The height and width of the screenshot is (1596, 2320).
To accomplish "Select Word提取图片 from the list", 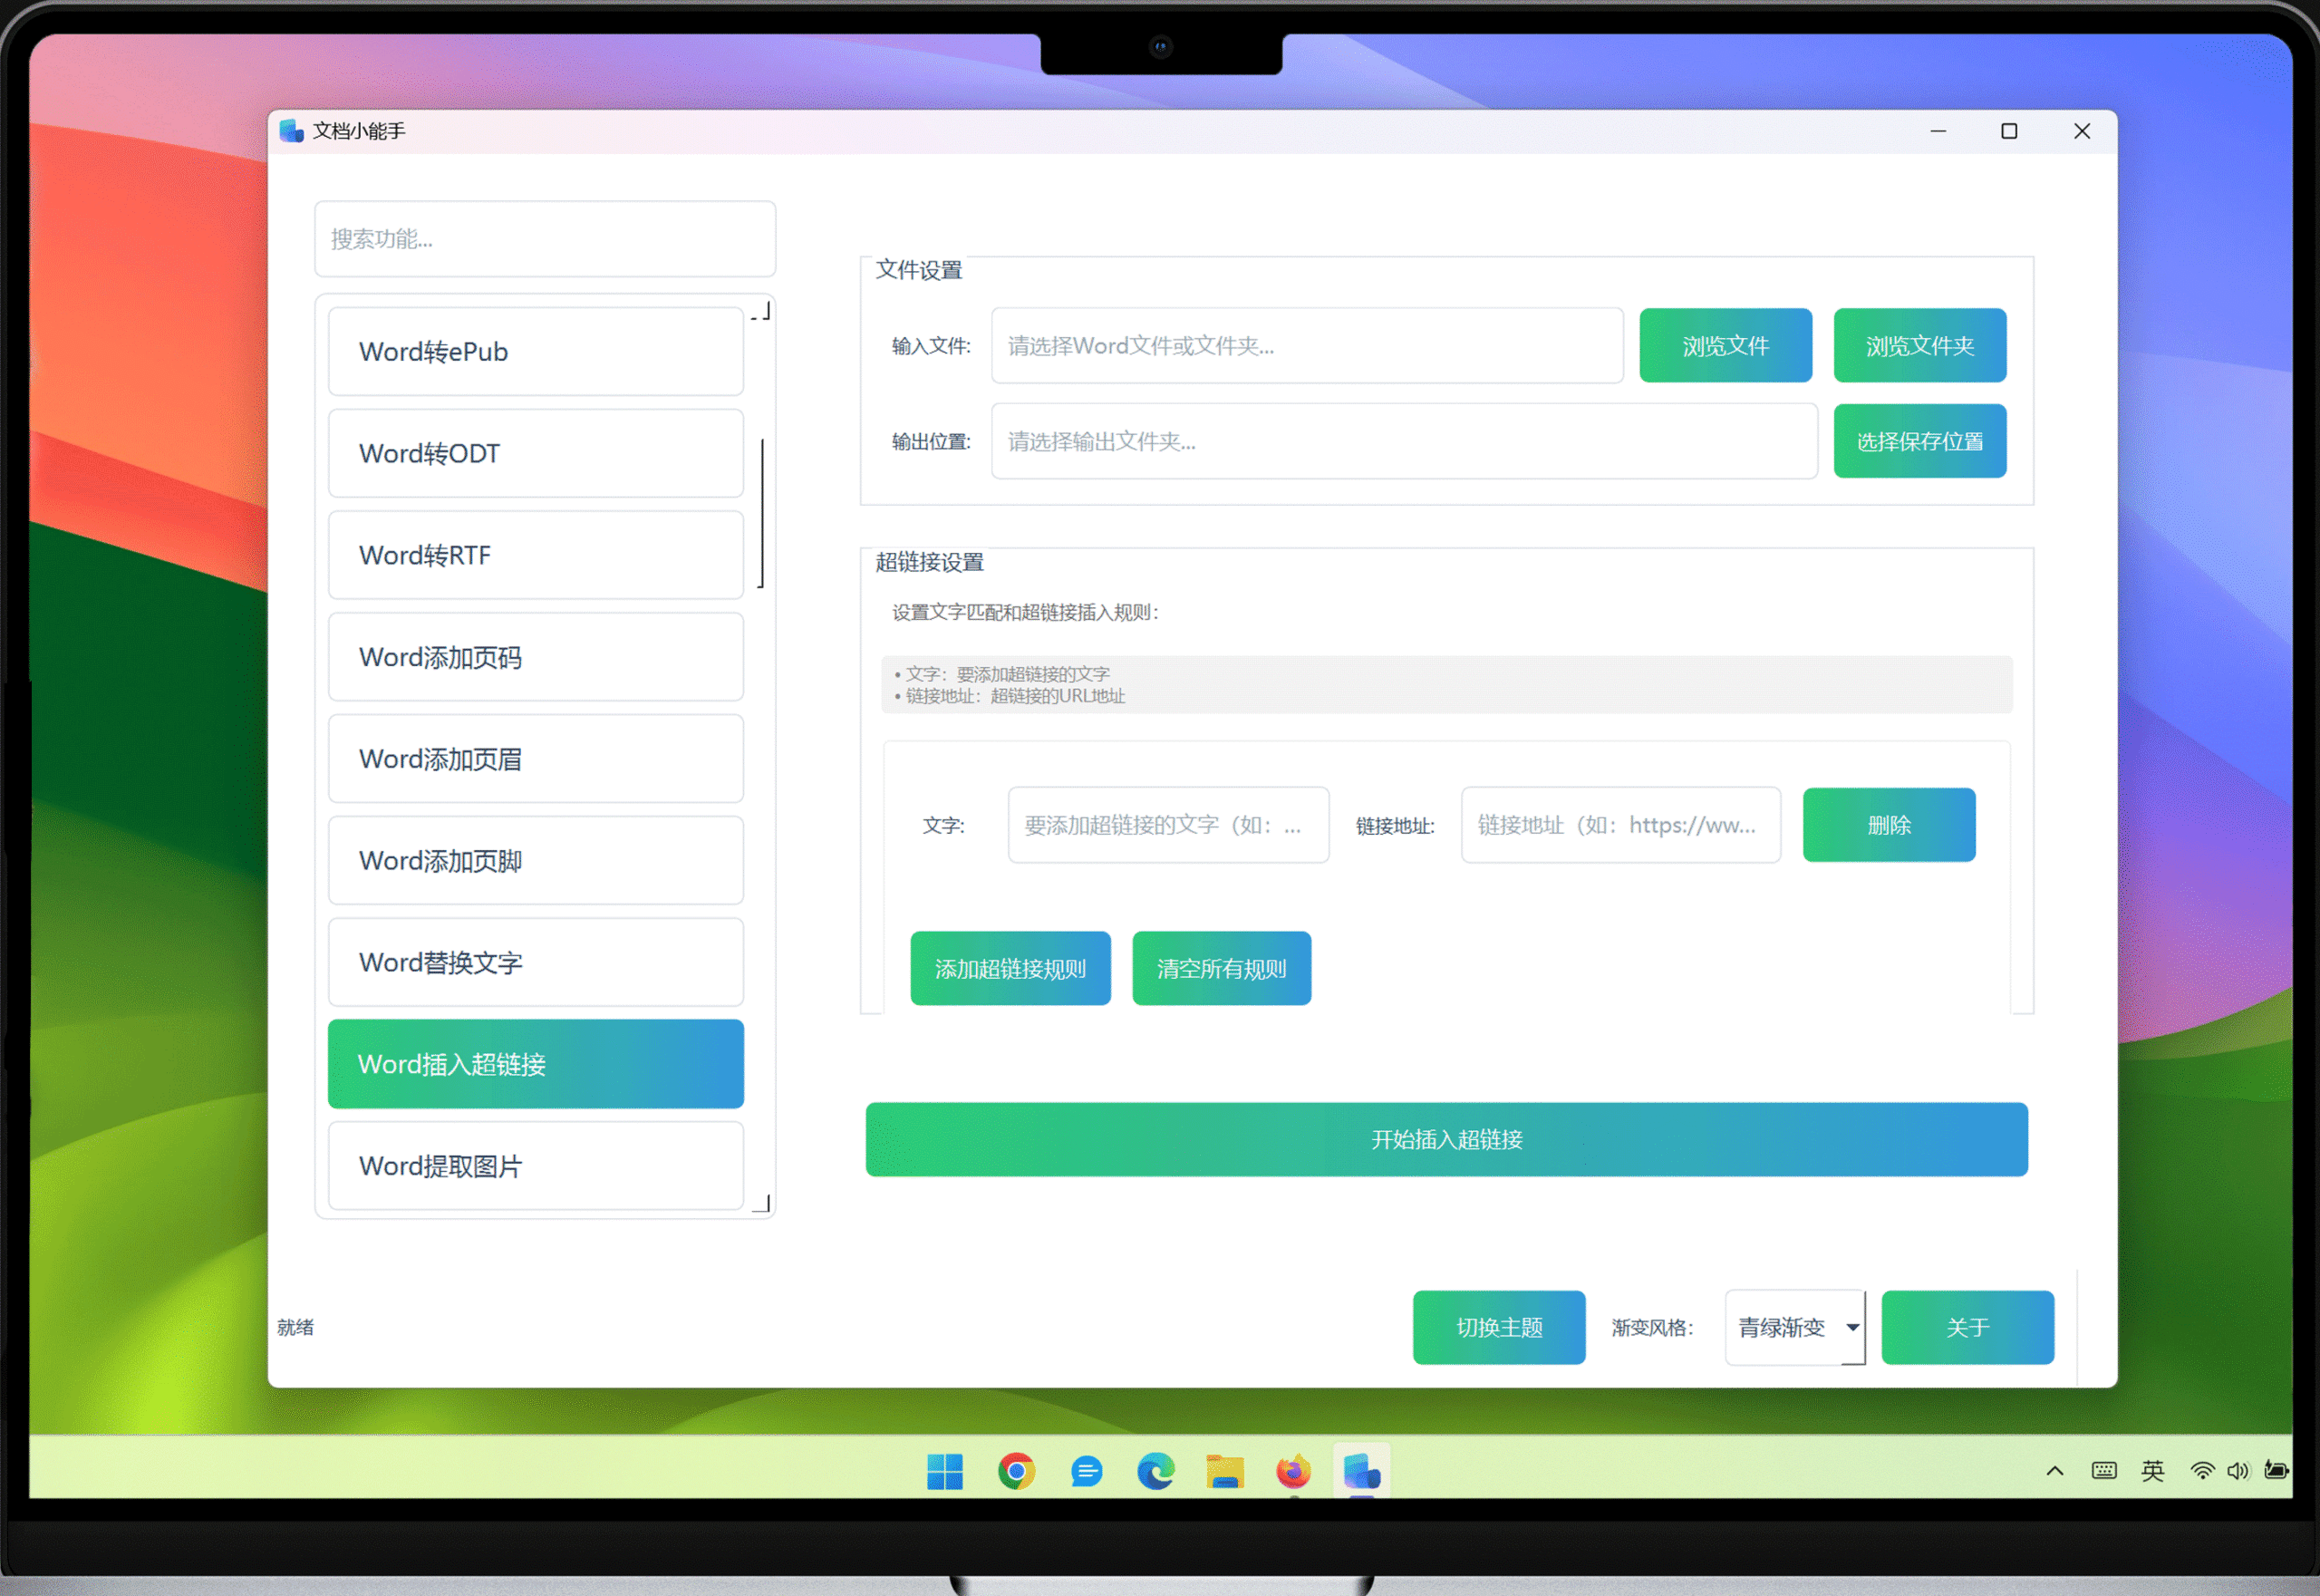I will tap(535, 1165).
